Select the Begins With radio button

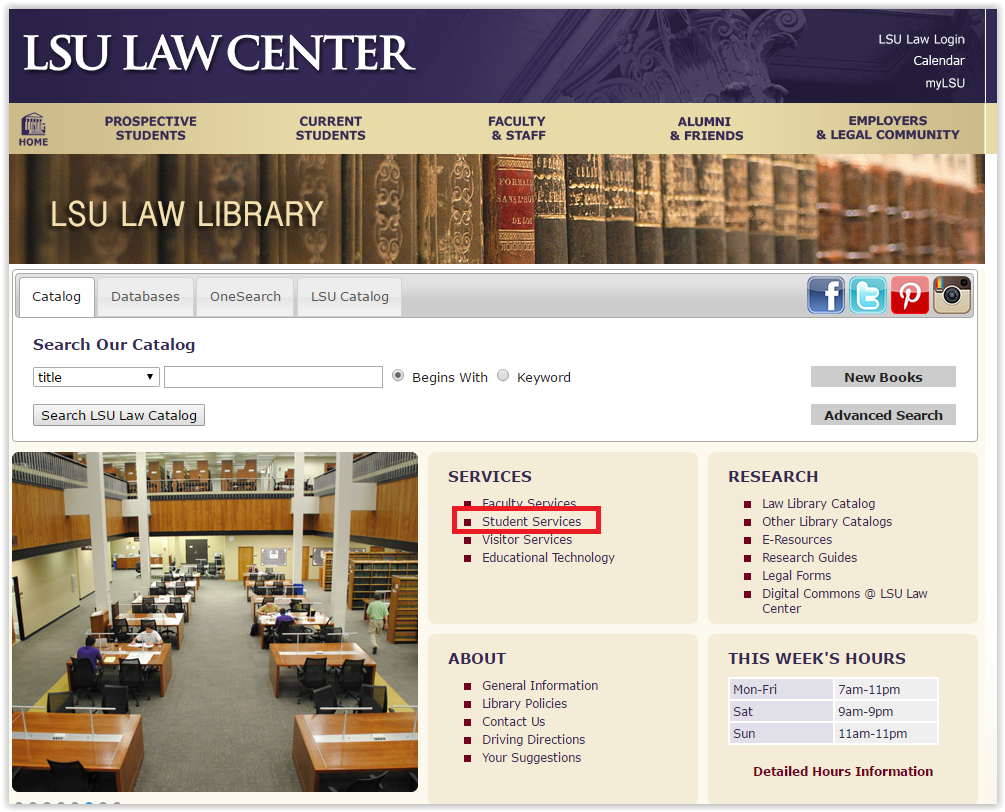tap(398, 376)
